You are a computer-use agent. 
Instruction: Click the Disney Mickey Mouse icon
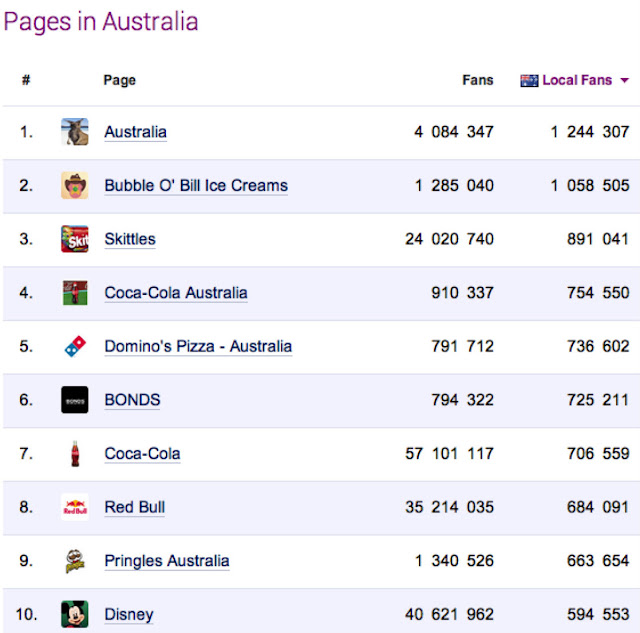pos(74,614)
